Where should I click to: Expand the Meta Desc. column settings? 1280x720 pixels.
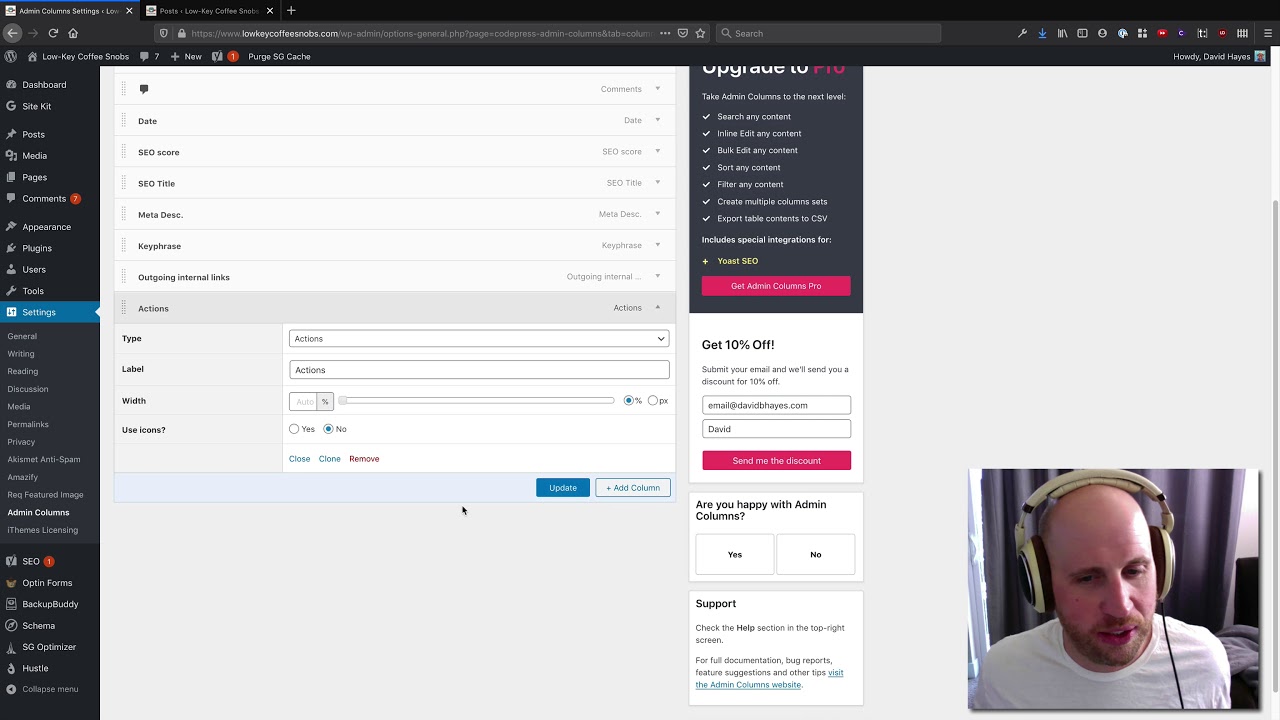(658, 213)
